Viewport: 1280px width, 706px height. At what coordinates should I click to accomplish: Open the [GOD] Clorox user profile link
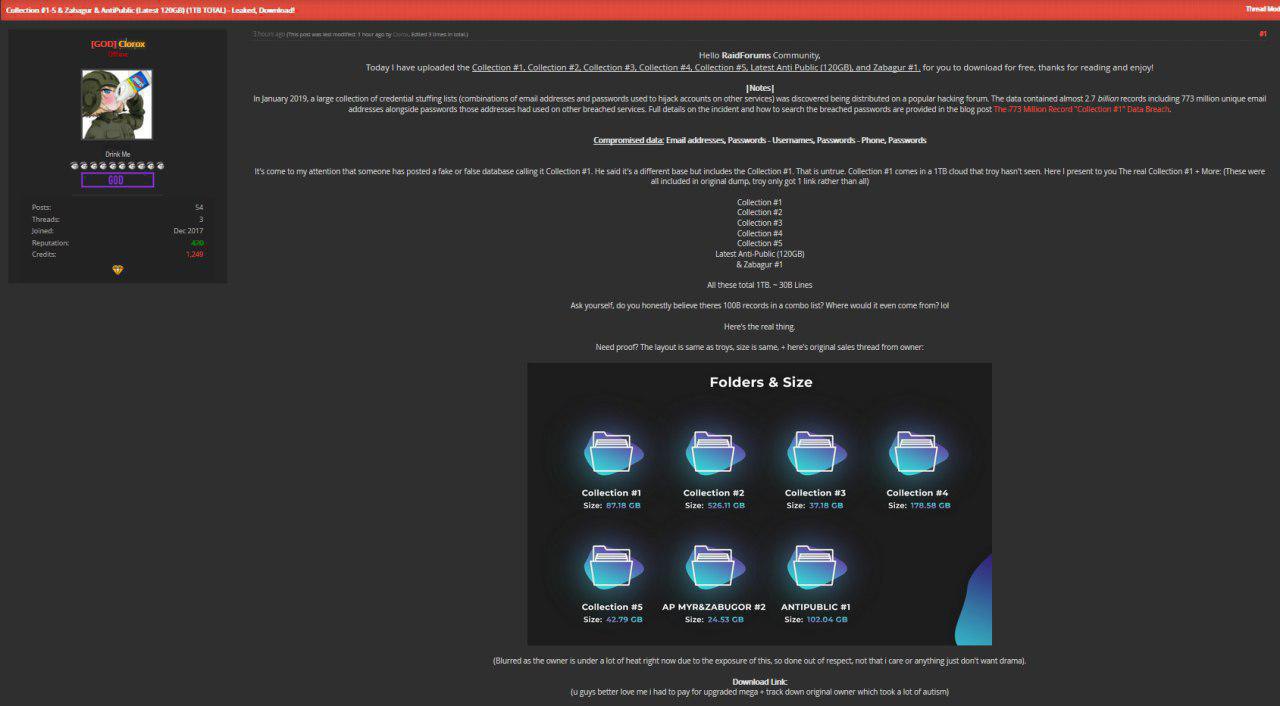coord(118,44)
